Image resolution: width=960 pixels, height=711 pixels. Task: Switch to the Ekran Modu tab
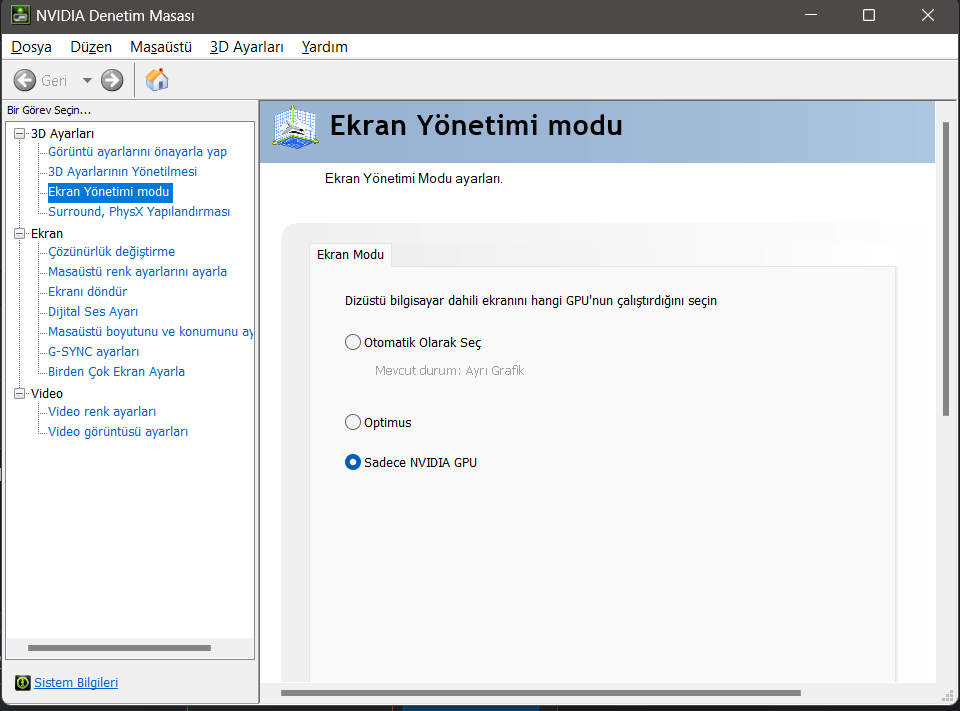pos(350,255)
